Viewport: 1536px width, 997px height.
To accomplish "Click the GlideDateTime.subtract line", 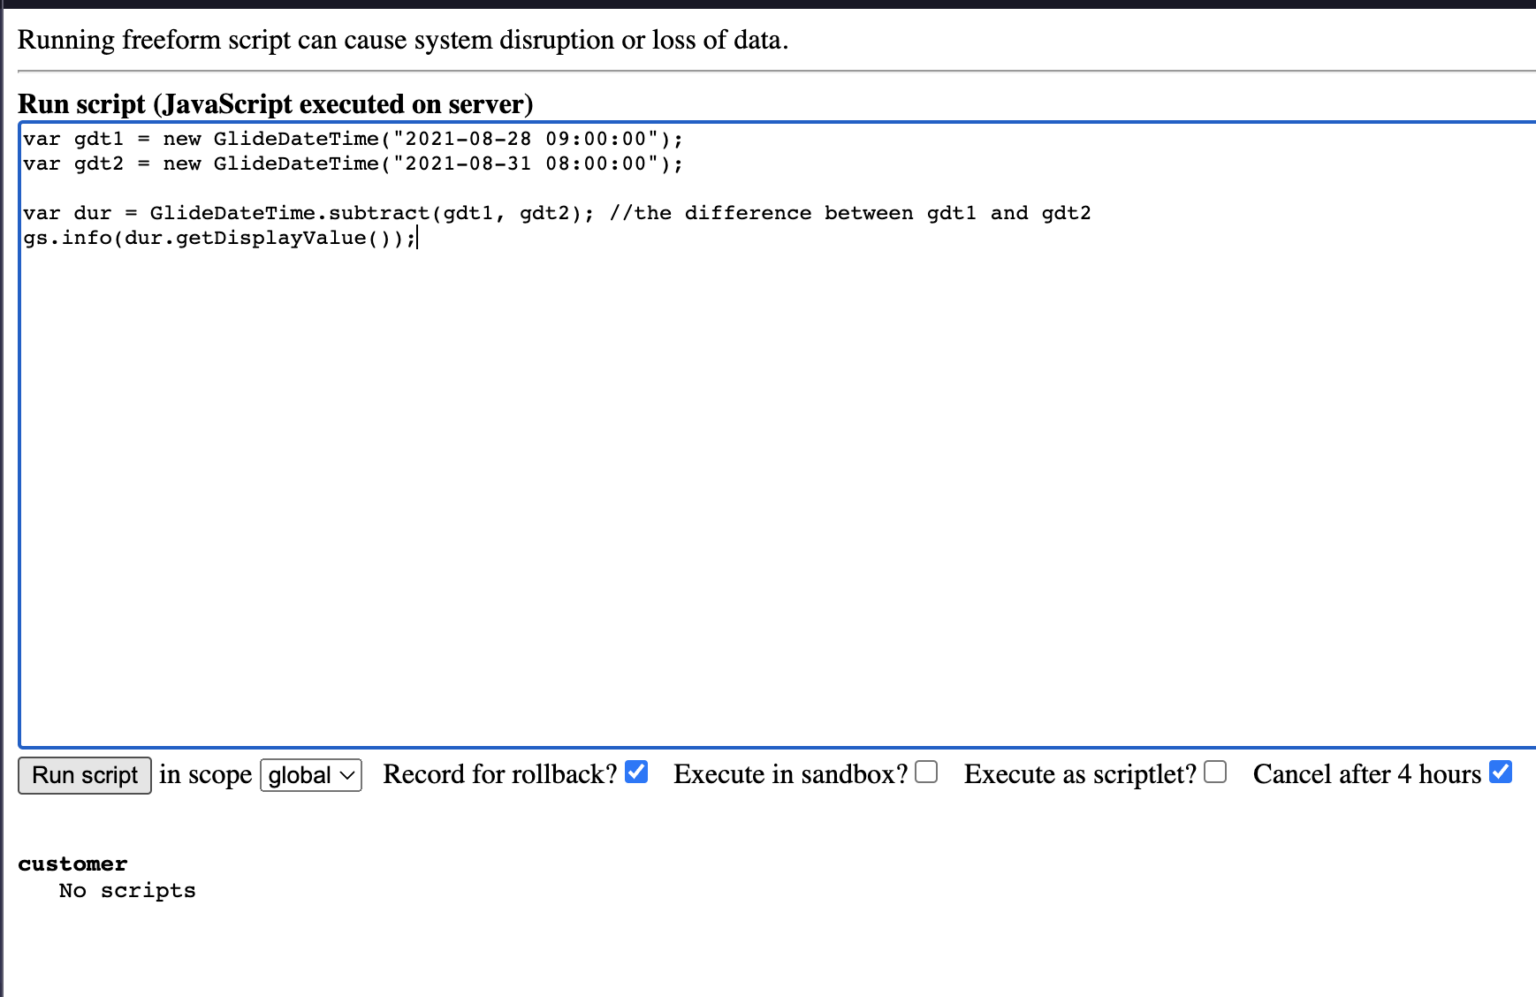I will (x=300, y=213).
